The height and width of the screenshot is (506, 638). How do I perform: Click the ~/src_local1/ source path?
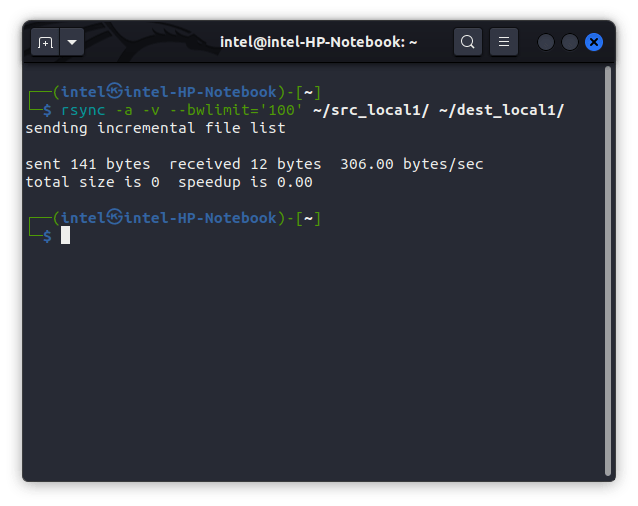click(370, 110)
